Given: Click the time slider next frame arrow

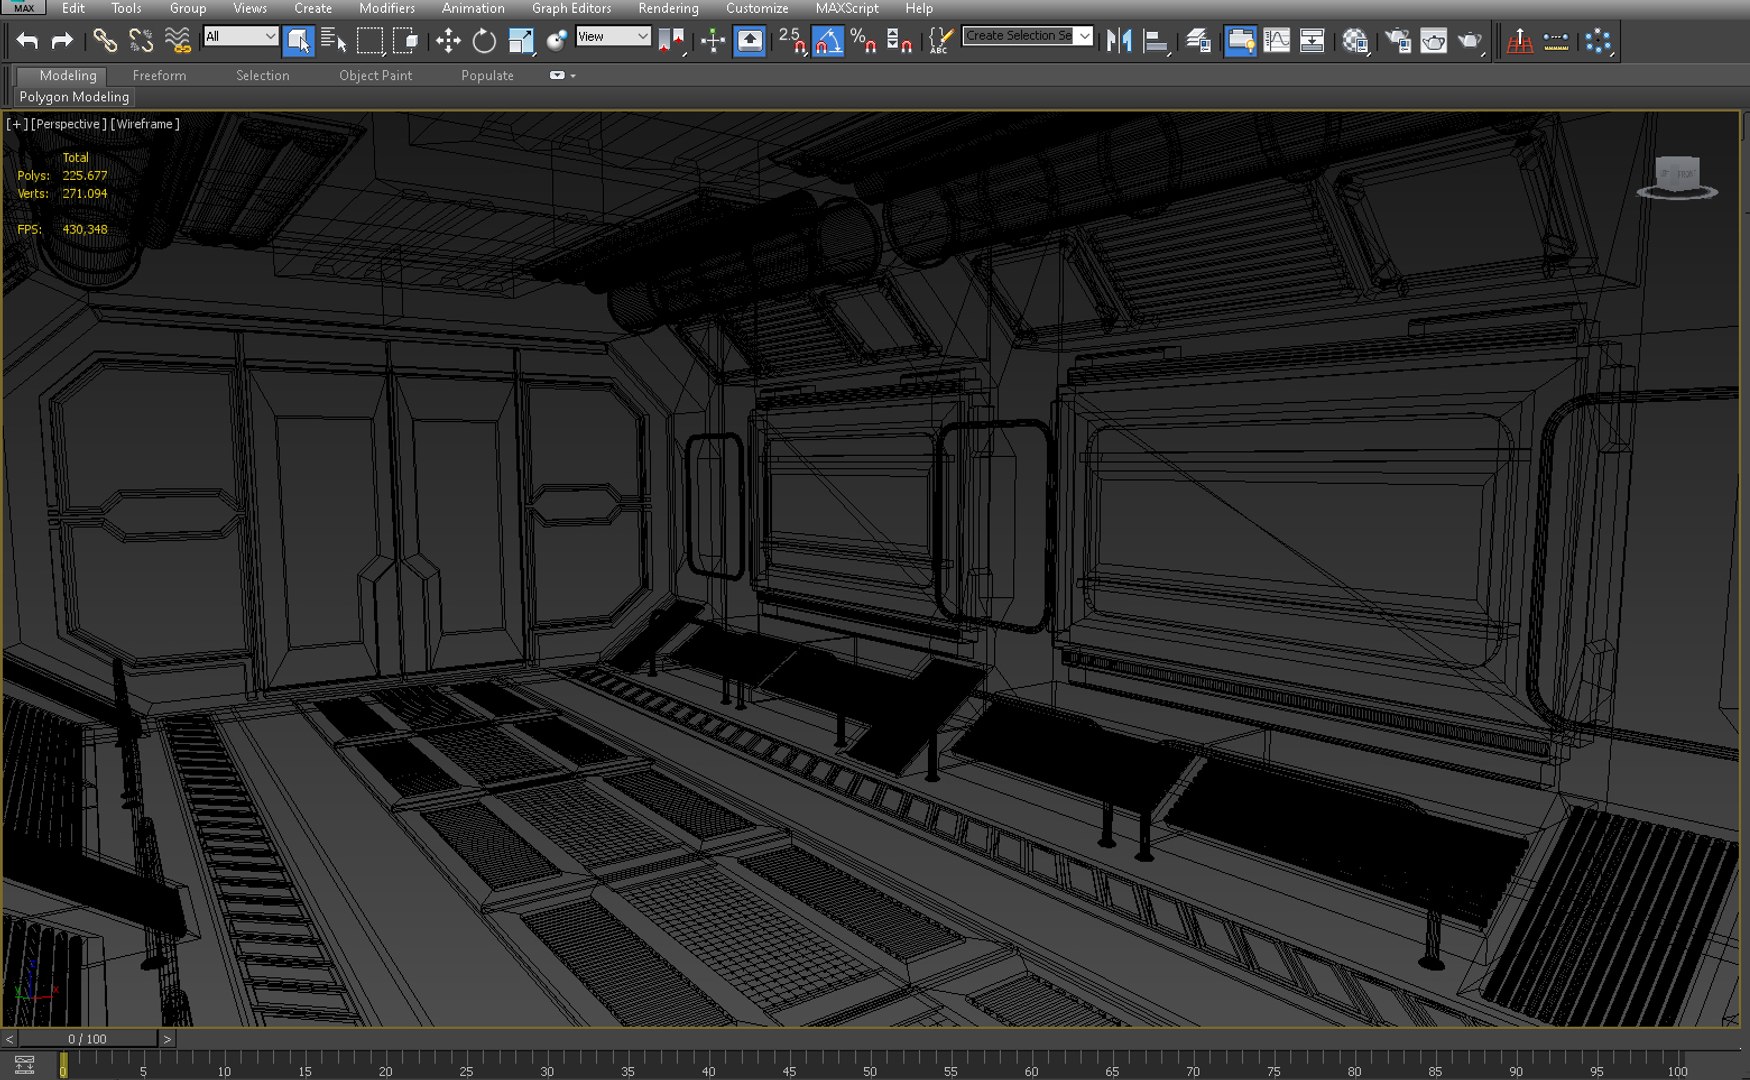Looking at the screenshot, I should tap(167, 1039).
